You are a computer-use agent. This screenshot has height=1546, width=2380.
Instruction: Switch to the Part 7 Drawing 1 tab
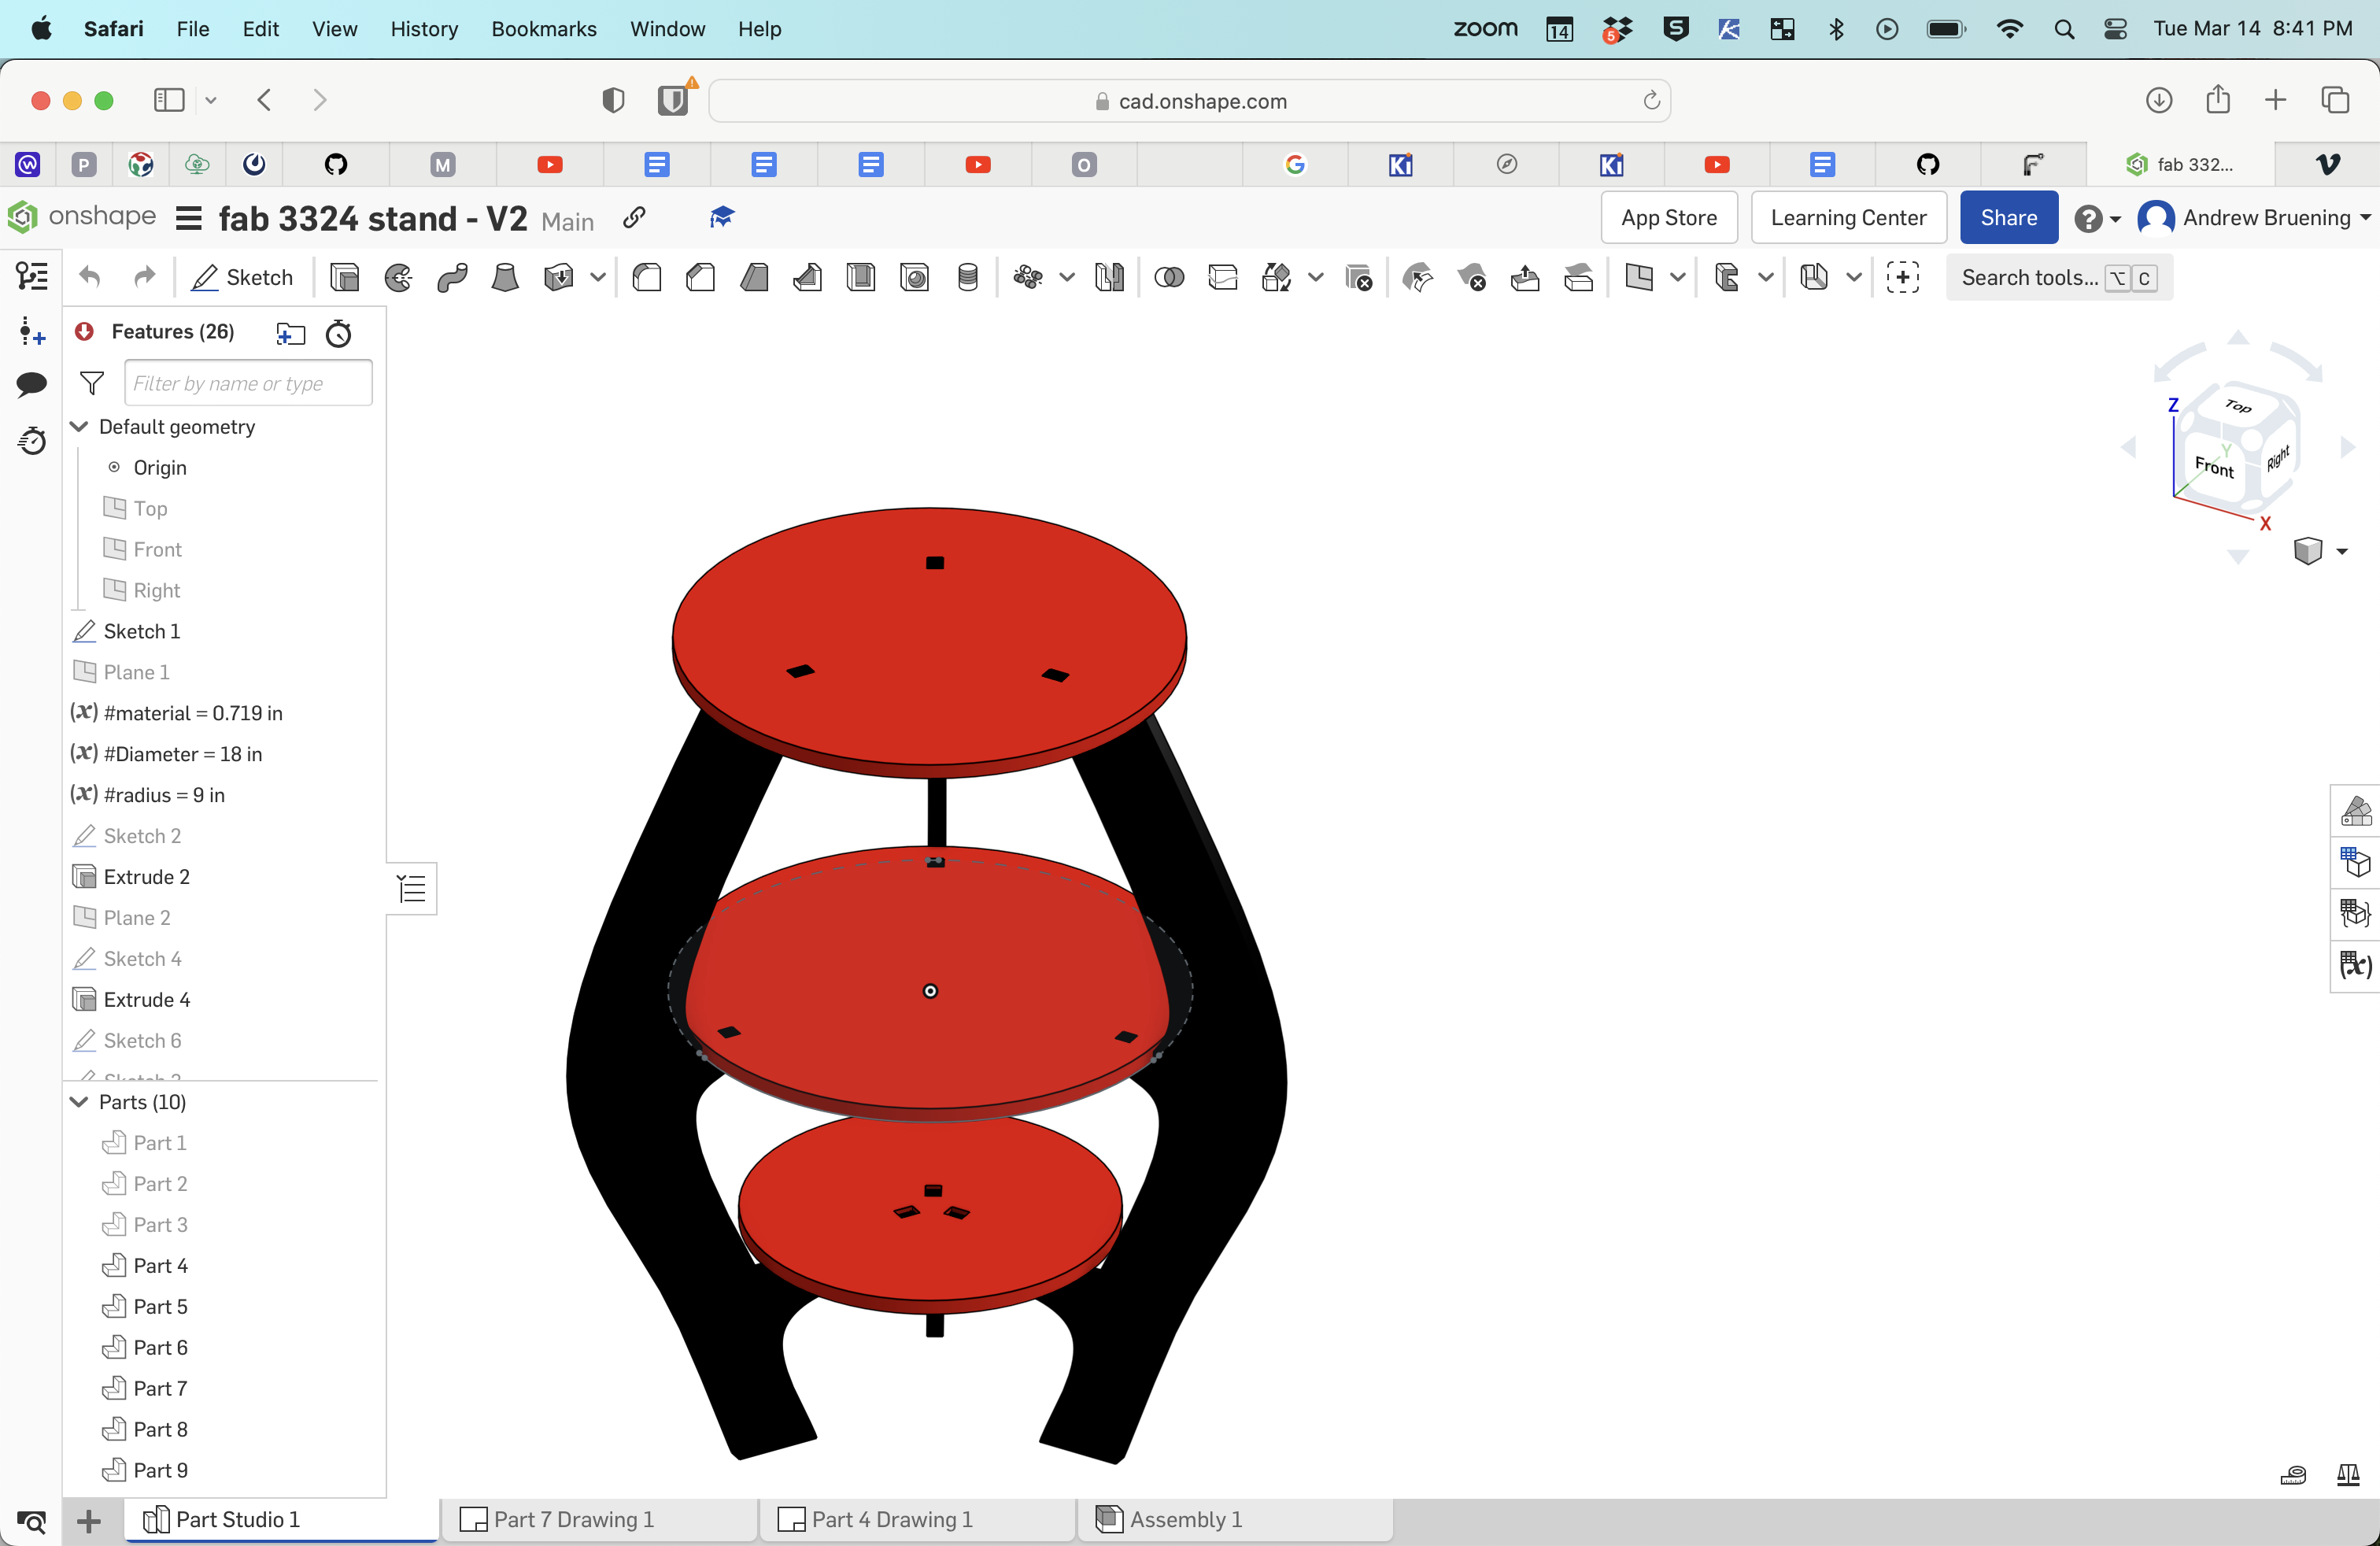click(x=597, y=1519)
